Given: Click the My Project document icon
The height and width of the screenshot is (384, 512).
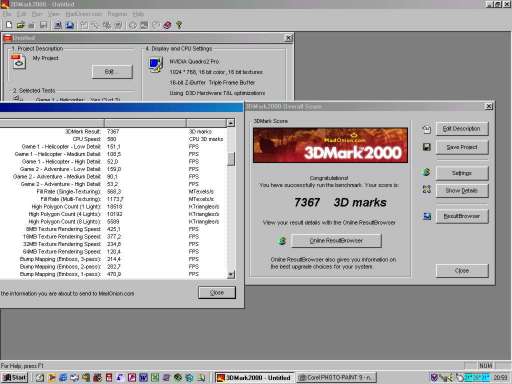Looking at the screenshot, I should [18, 62].
